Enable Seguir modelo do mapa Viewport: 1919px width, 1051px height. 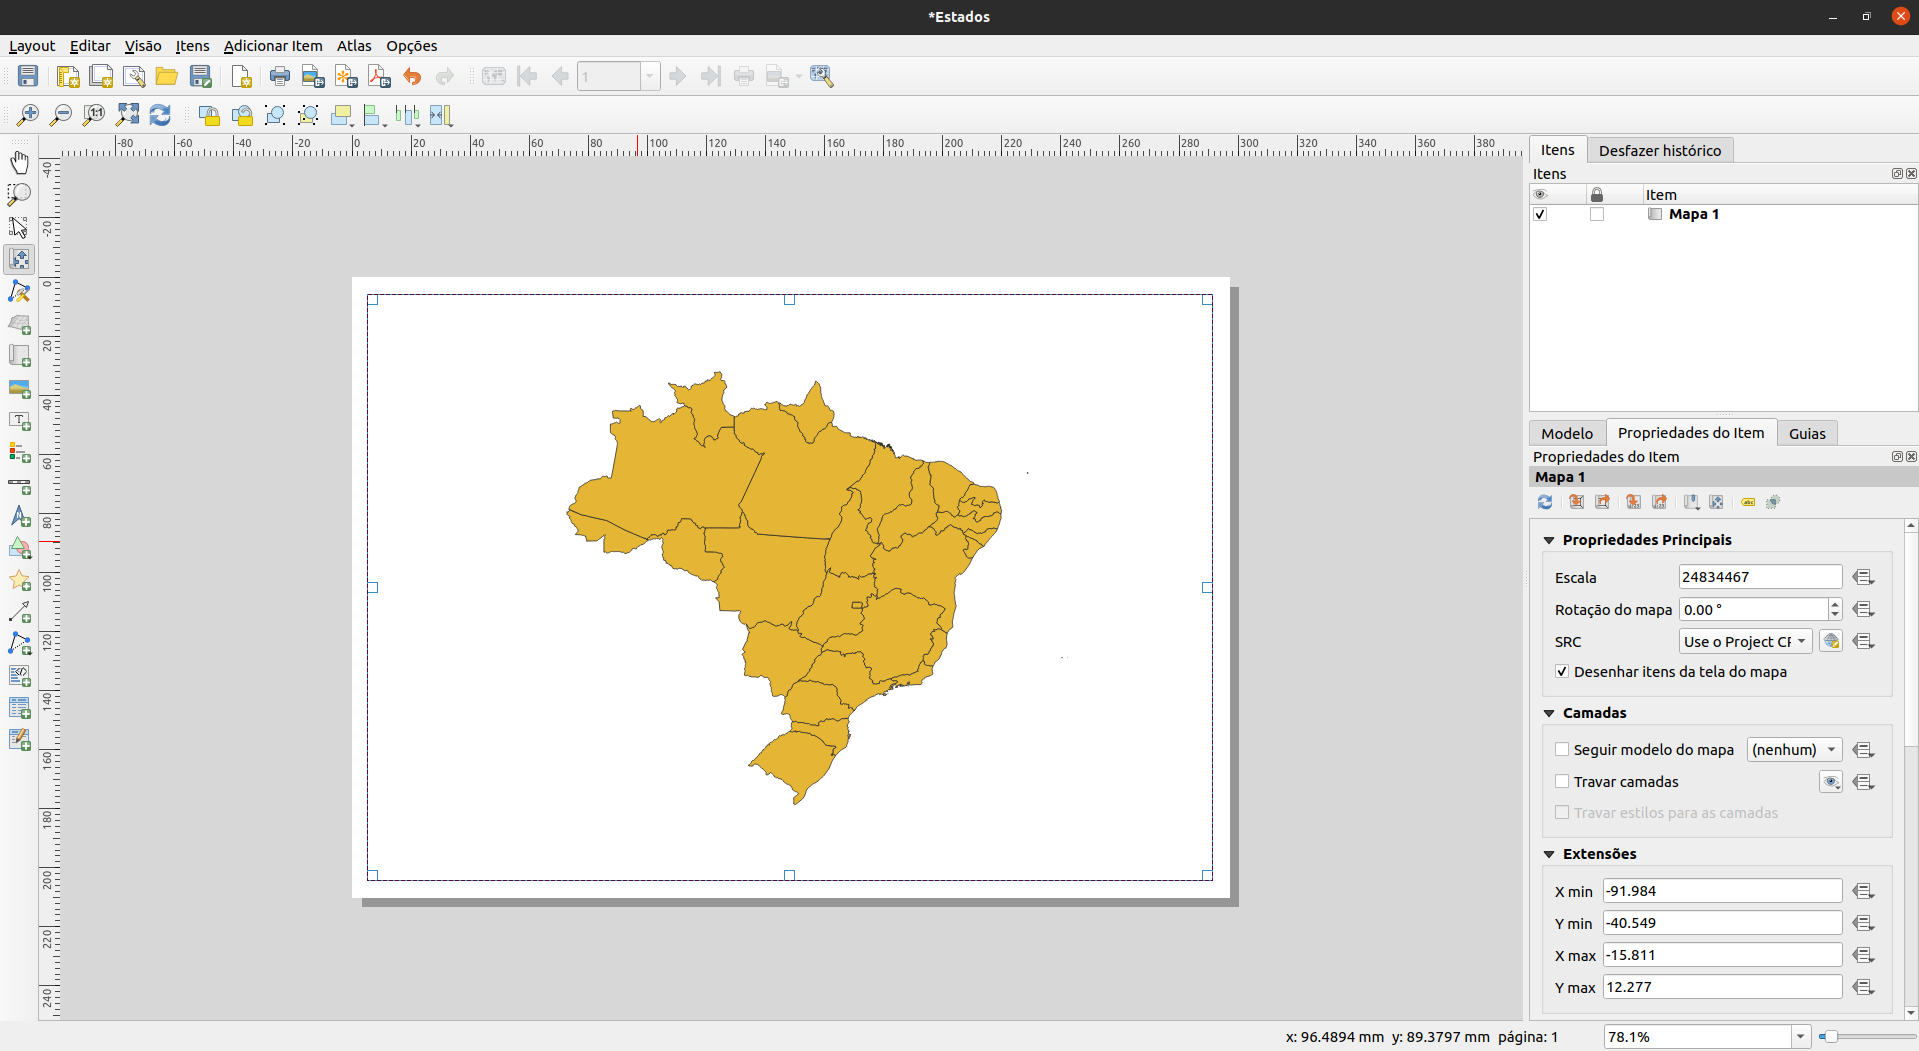[x=1562, y=749]
